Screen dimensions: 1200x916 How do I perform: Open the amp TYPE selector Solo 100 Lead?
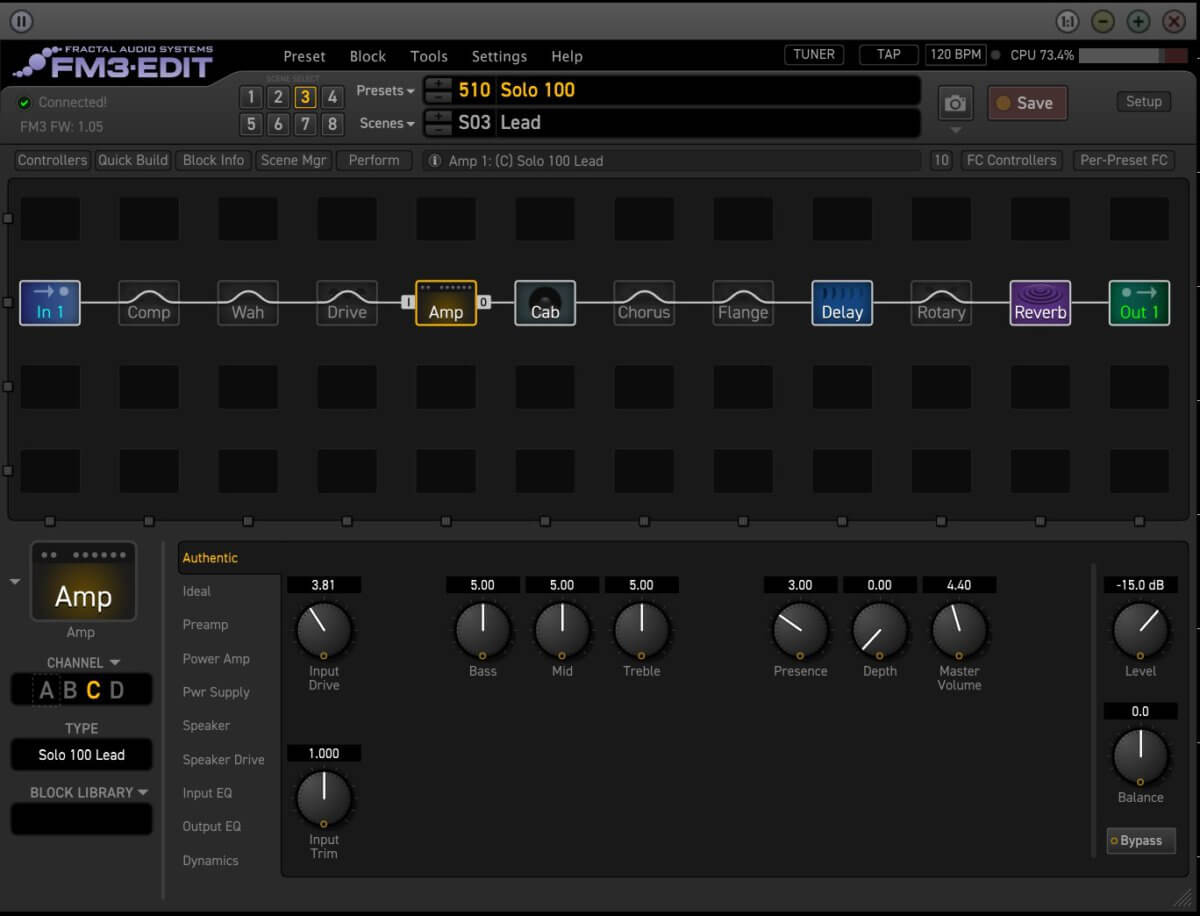82,755
